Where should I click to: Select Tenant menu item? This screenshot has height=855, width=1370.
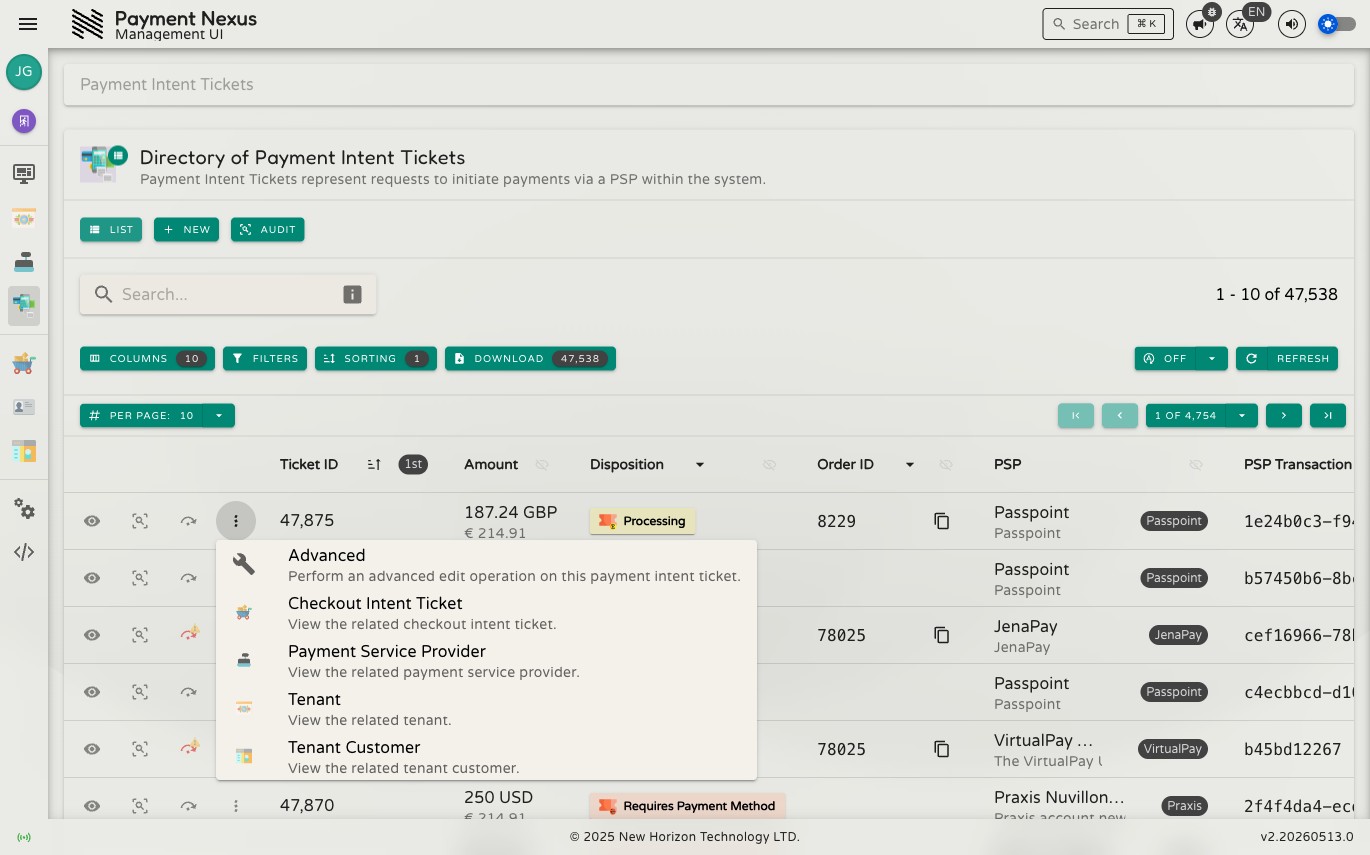(x=486, y=709)
